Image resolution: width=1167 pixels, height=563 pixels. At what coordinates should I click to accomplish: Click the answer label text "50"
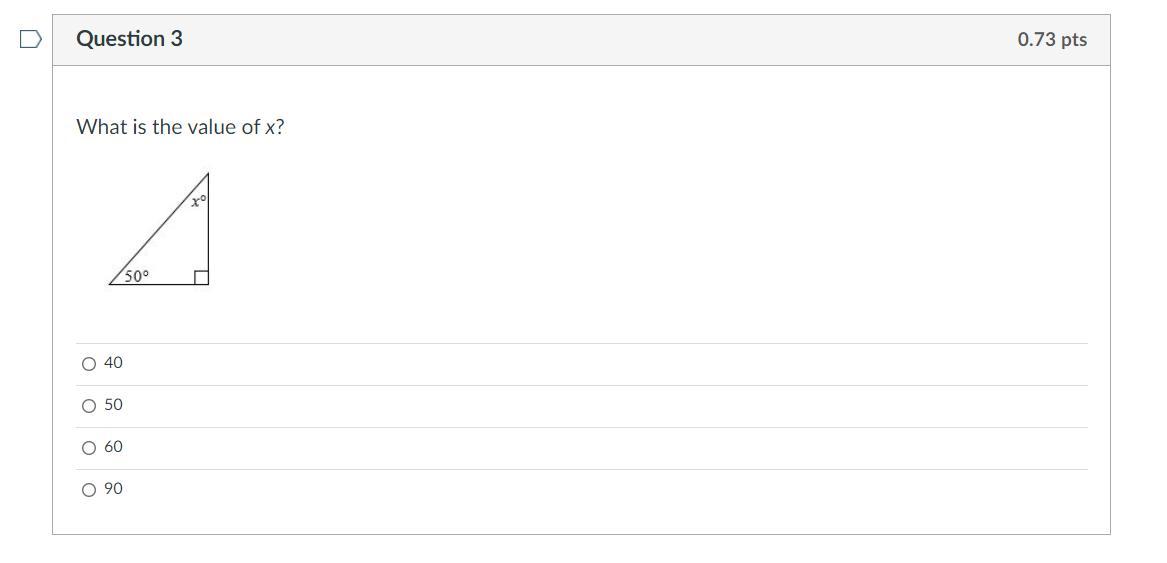113,405
